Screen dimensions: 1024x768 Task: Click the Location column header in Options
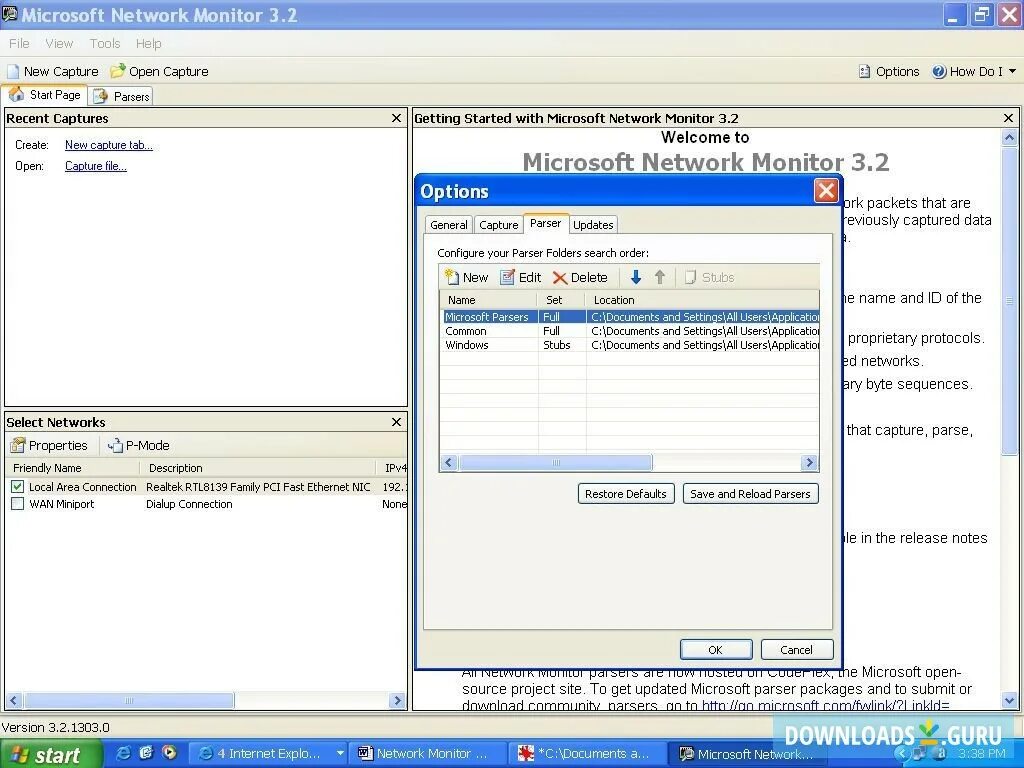(703, 300)
